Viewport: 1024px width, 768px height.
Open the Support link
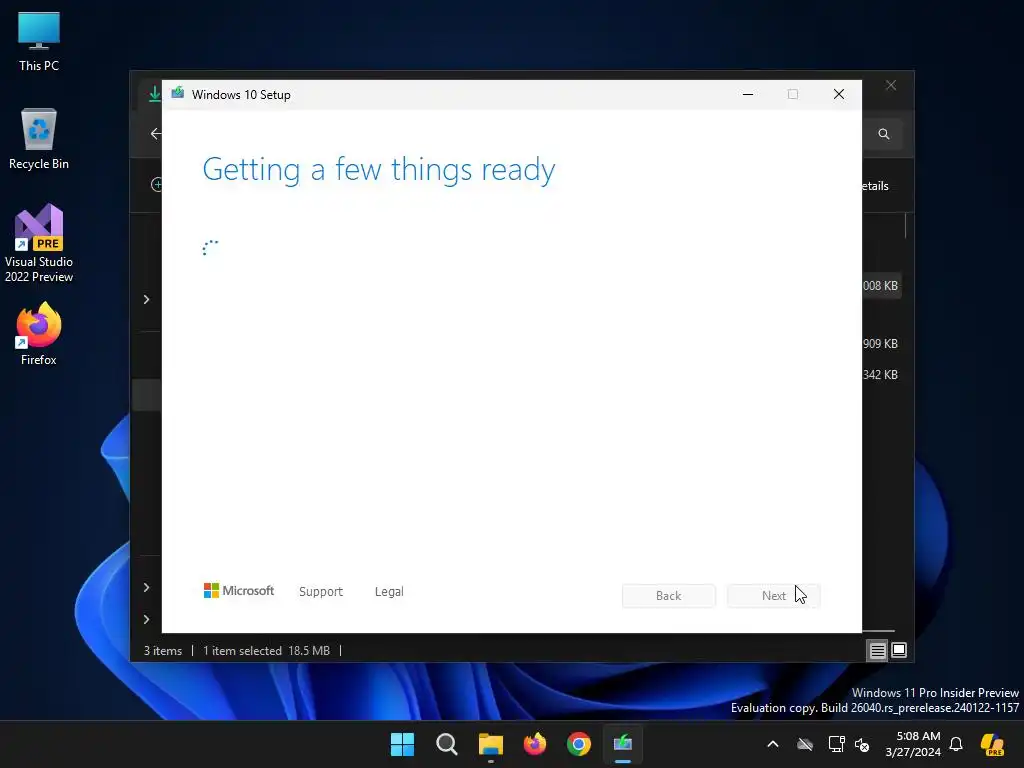pyautogui.click(x=321, y=592)
